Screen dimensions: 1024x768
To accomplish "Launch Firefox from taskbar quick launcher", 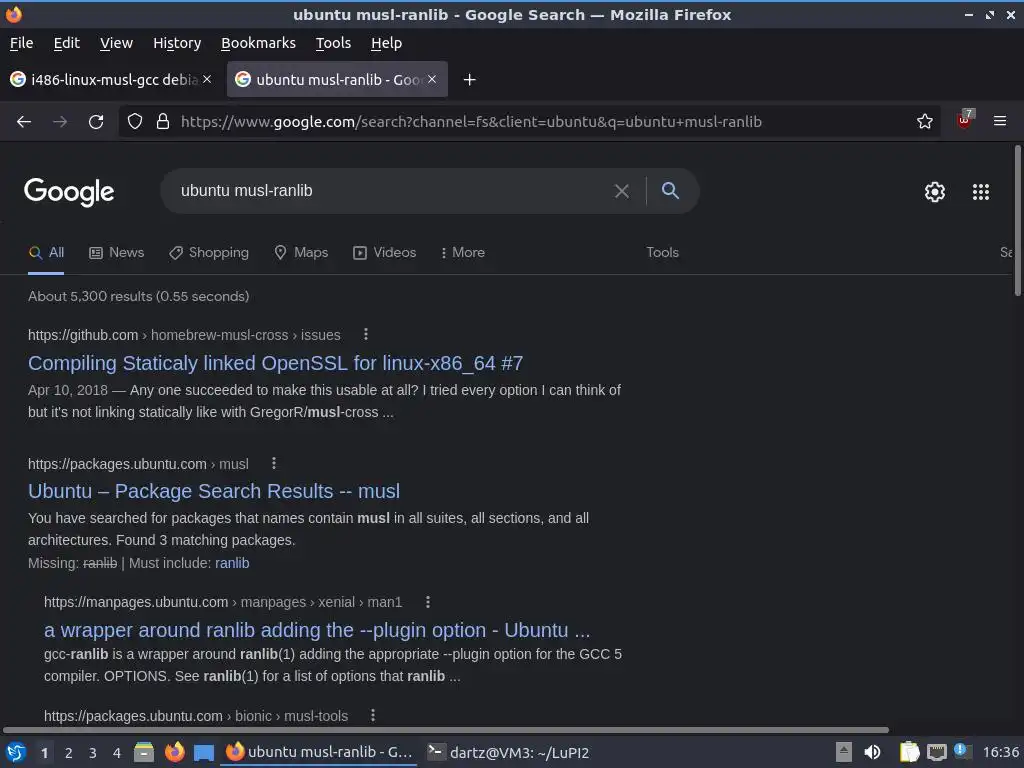I will (x=174, y=752).
